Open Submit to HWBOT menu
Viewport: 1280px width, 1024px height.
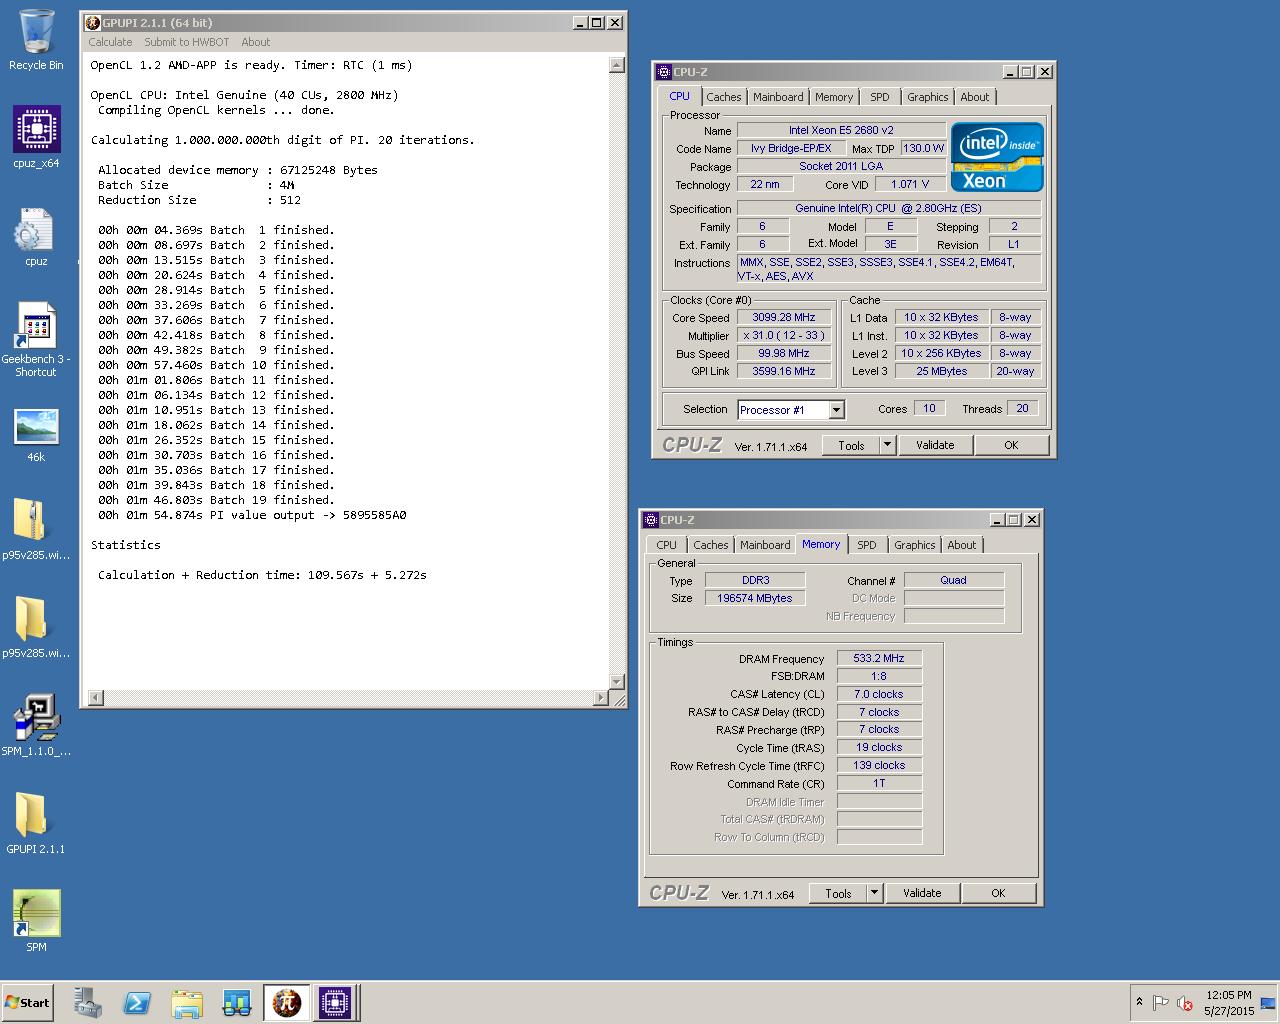187,42
